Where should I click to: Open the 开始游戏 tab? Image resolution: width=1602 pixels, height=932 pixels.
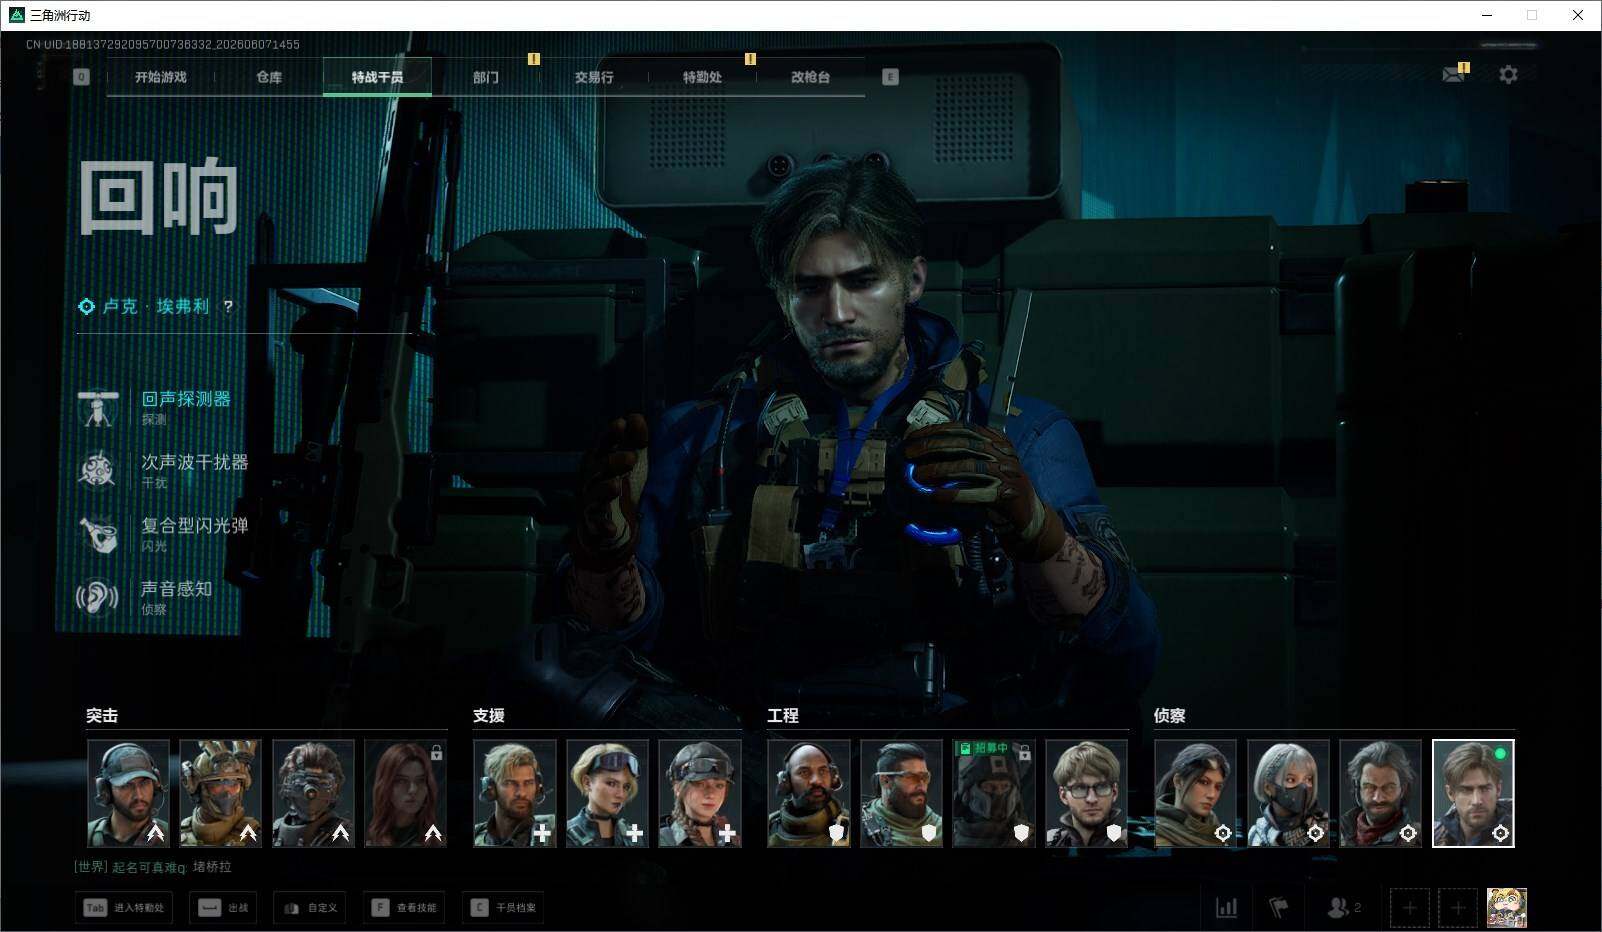point(160,77)
